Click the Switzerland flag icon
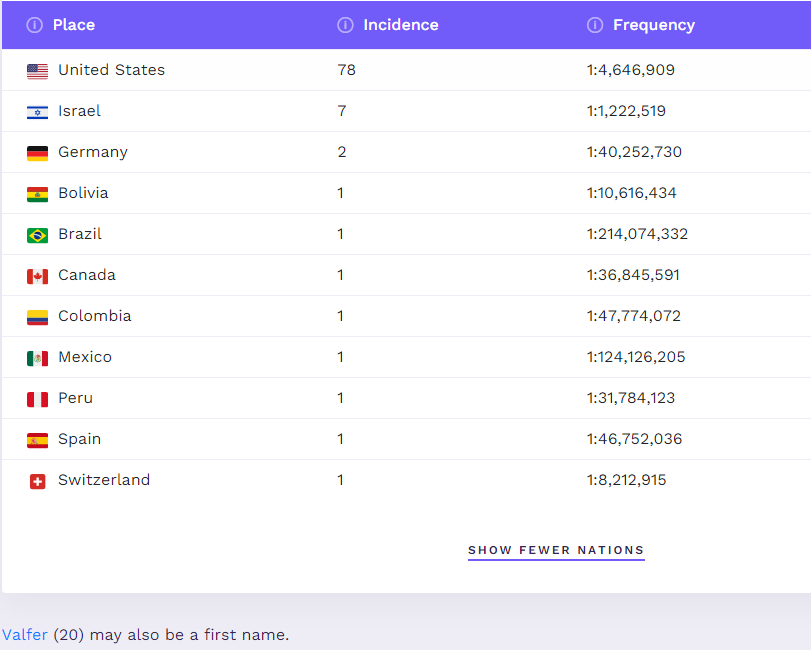Screen dimensions: 811x650 [37, 481]
